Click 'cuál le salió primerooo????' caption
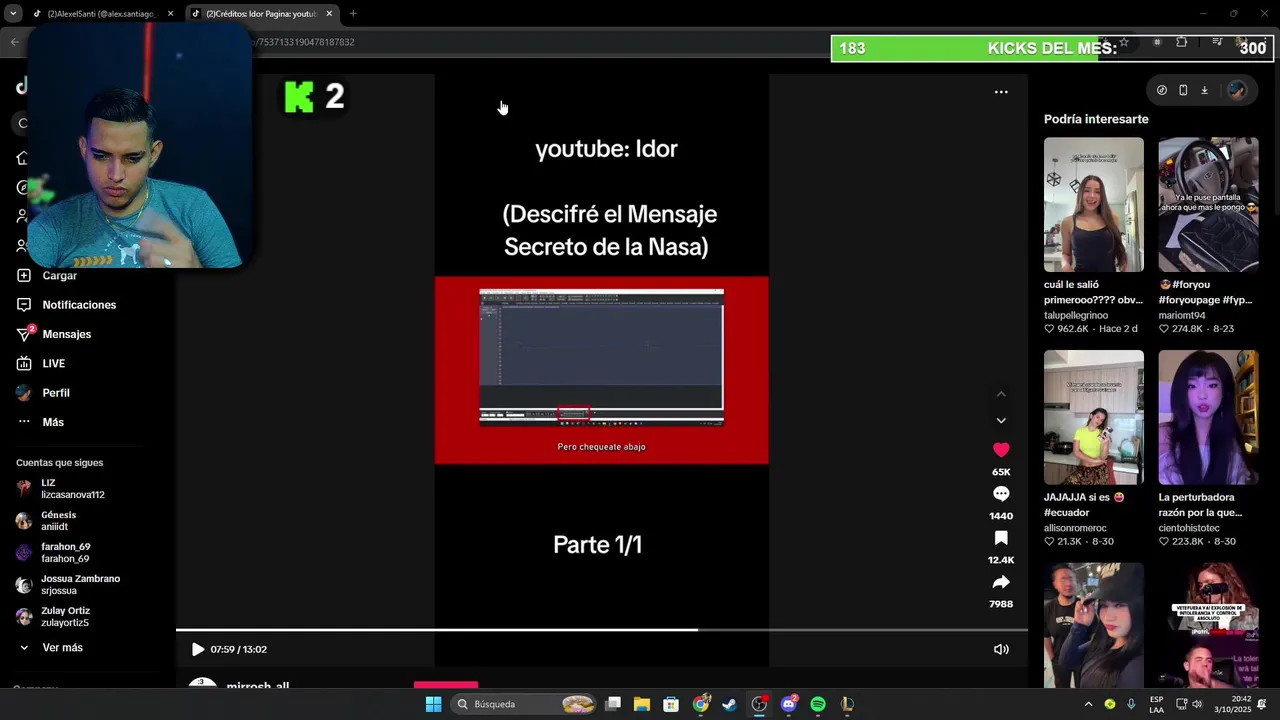This screenshot has width=1280, height=720. 1093,292
